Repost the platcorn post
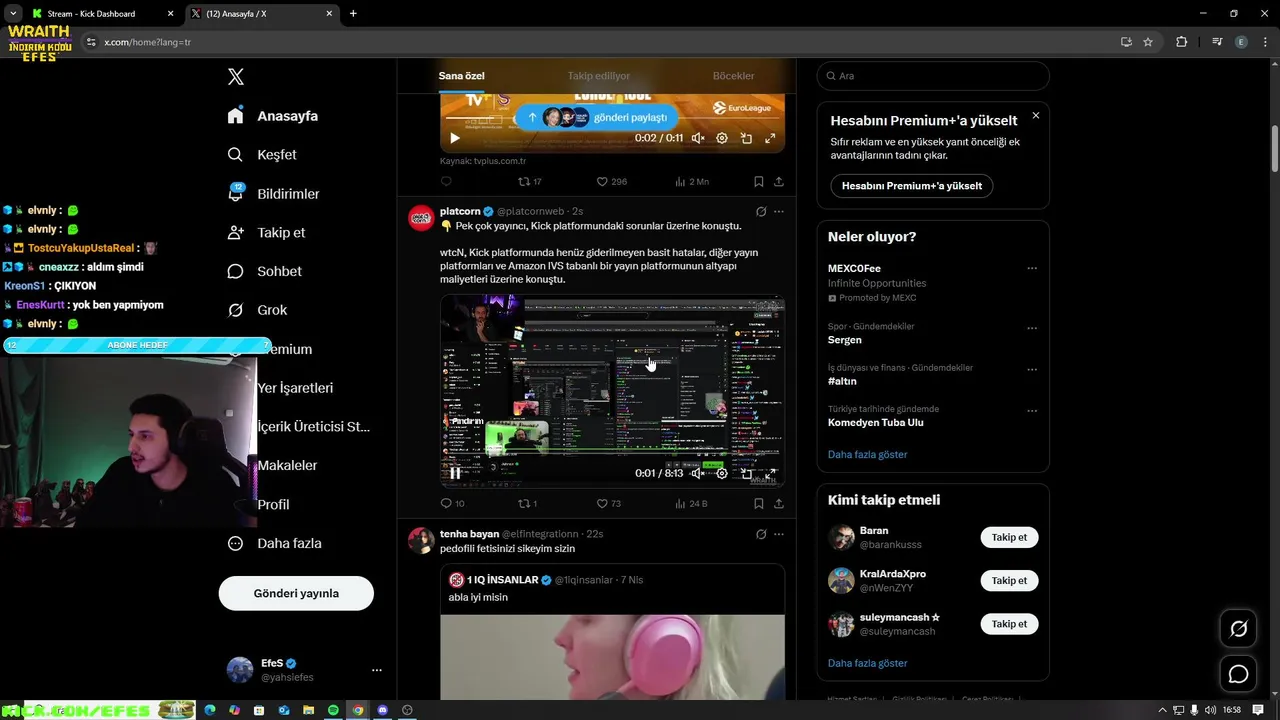The width and height of the screenshot is (1280, 720). coord(527,503)
